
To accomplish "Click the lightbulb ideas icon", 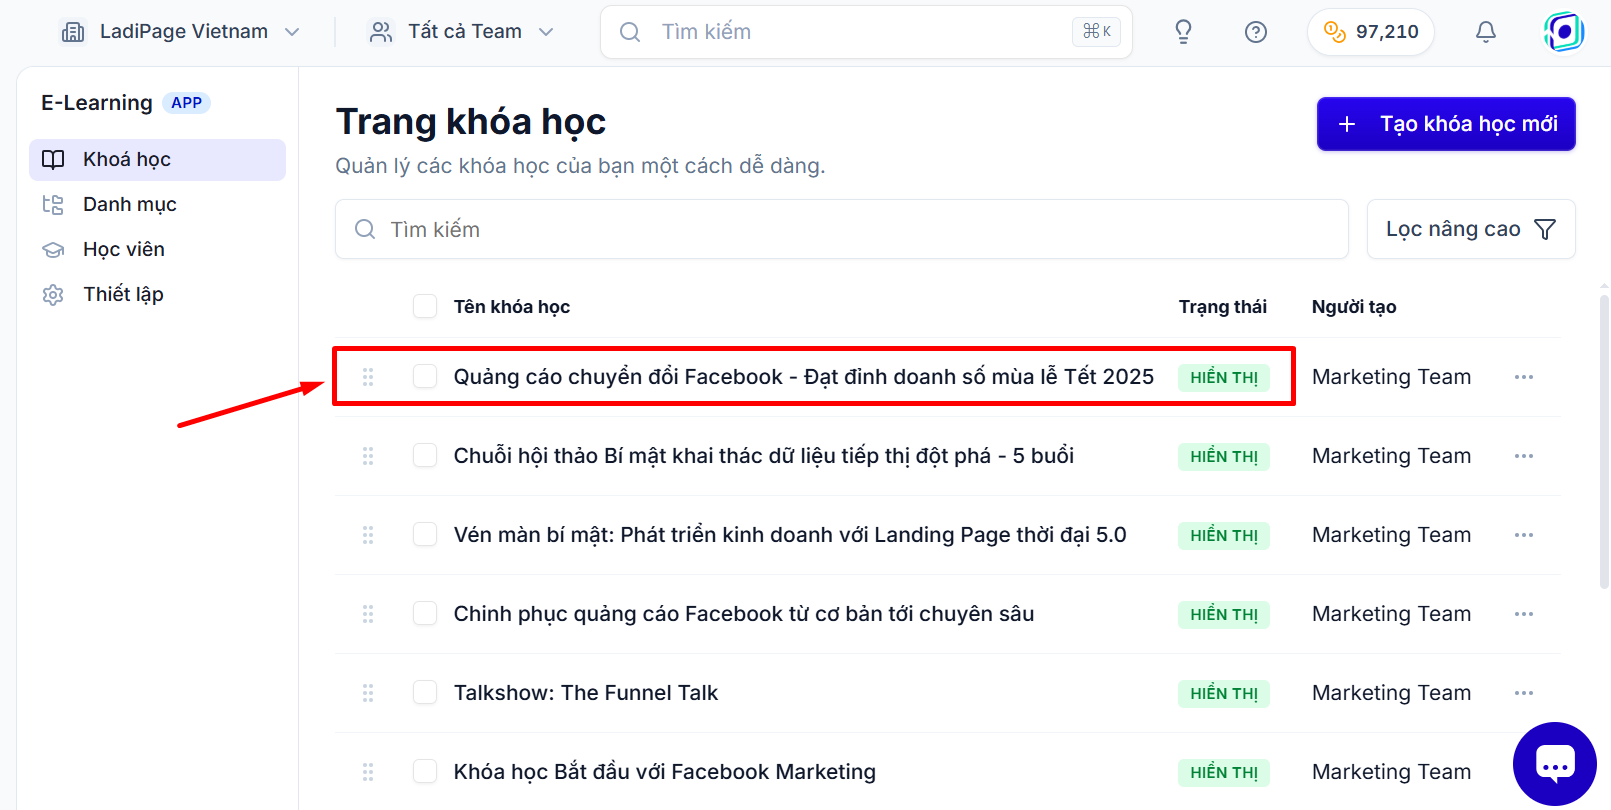I will (x=1183, y=32).
